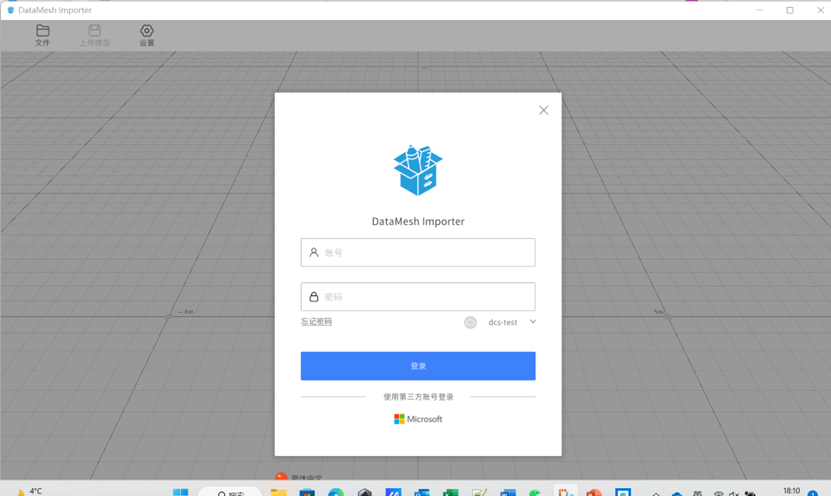This screenshot has height=496, width=831.
Task: Focus the 账号 account input field
Action: pos(425,253)
